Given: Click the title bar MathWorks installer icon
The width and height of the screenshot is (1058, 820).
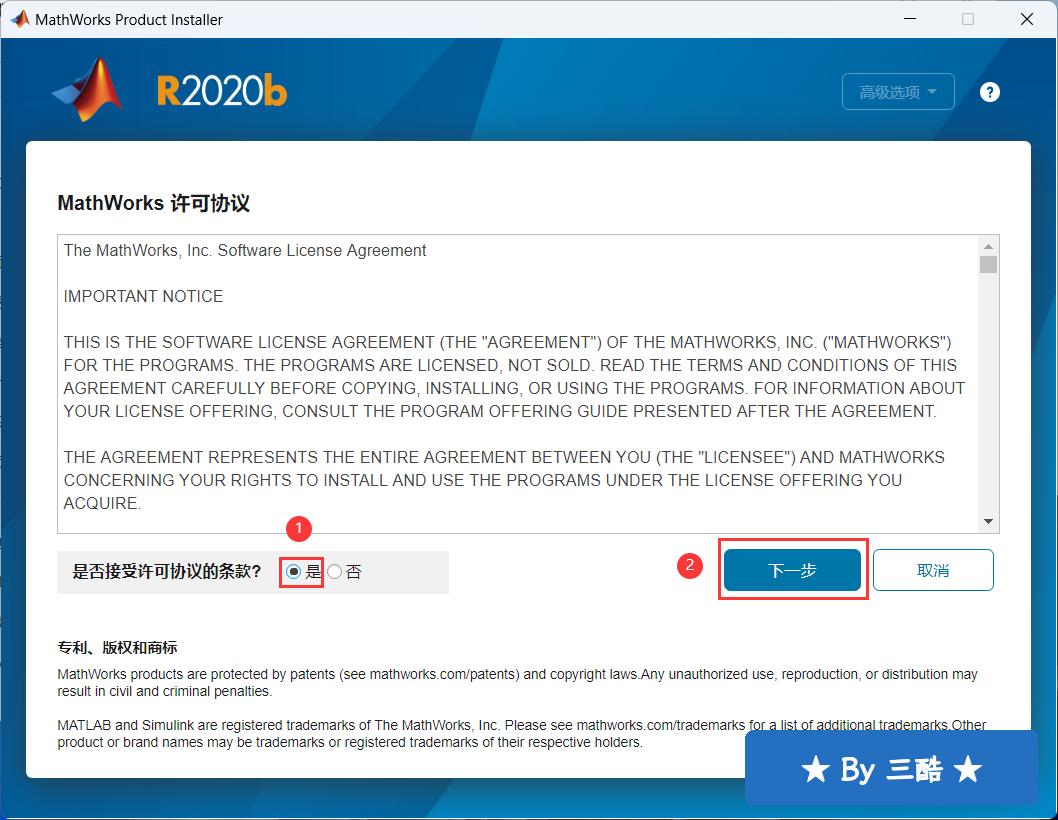Looking at the screenshot, I should coord(20,20).
